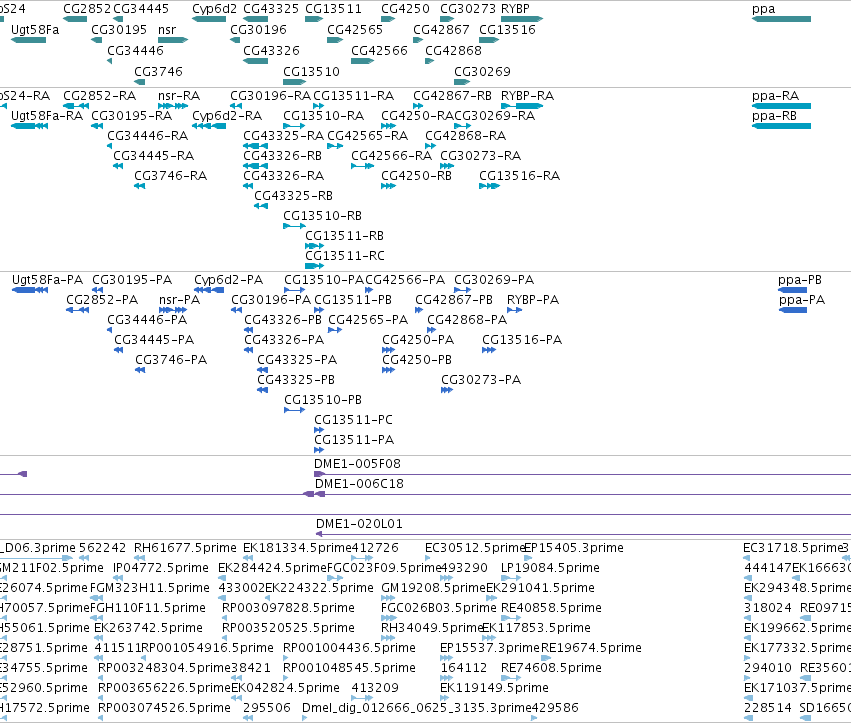Click BAC clone DME1-005F08 label

[x=357, y=464]
